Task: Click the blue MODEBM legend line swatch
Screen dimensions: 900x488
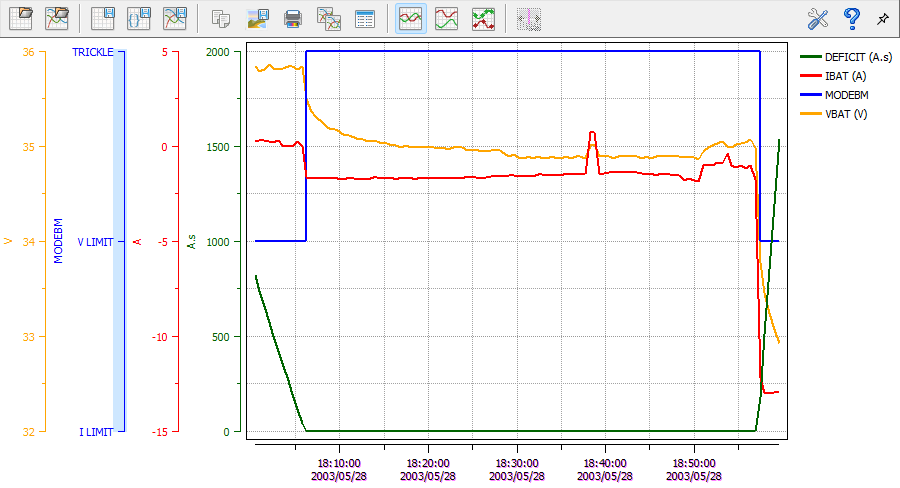Action: 810,95
